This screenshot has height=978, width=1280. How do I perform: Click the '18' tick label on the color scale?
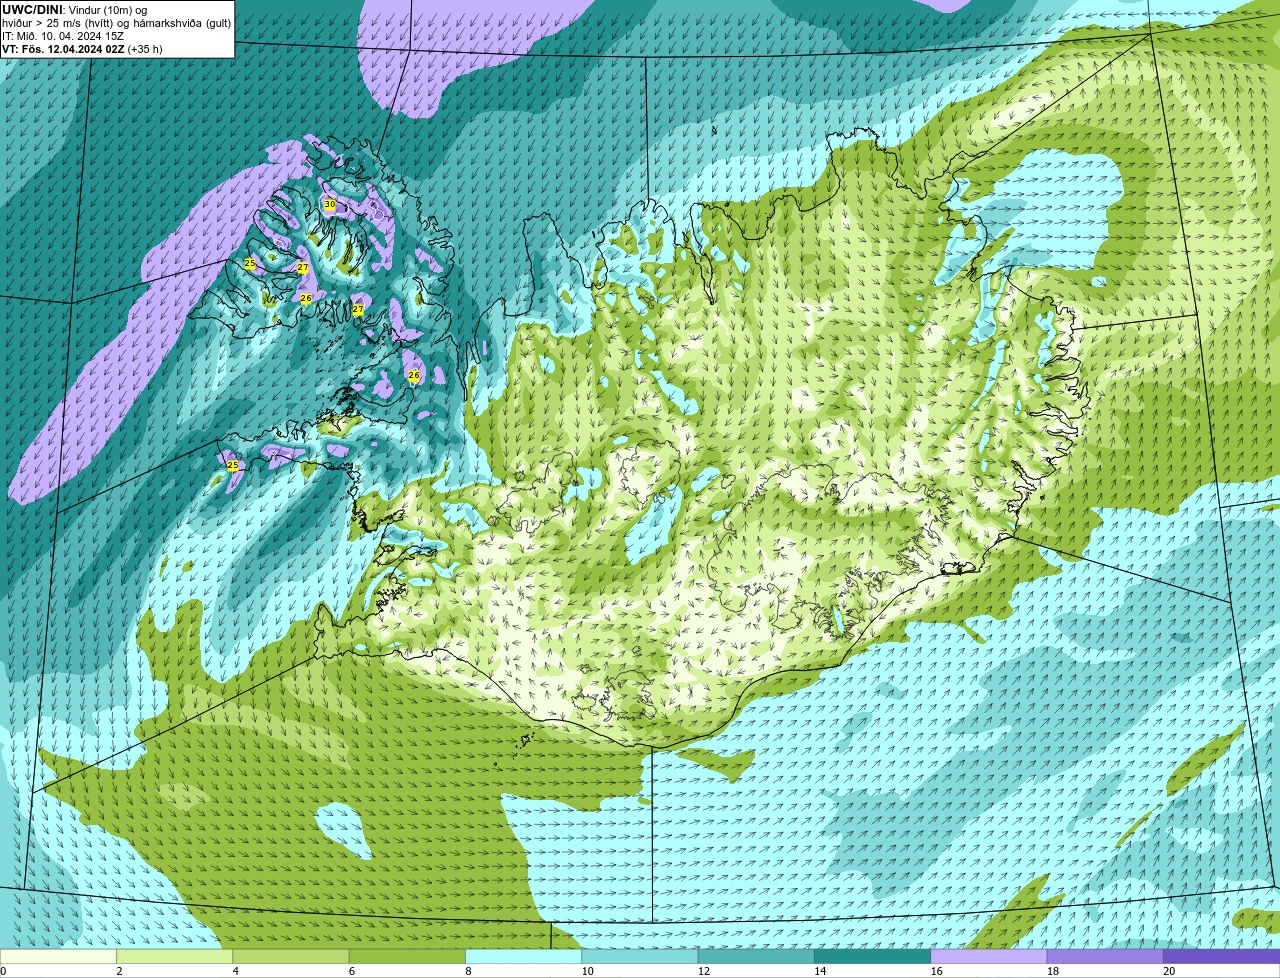pyautogui.click(x=1053, y=971)
